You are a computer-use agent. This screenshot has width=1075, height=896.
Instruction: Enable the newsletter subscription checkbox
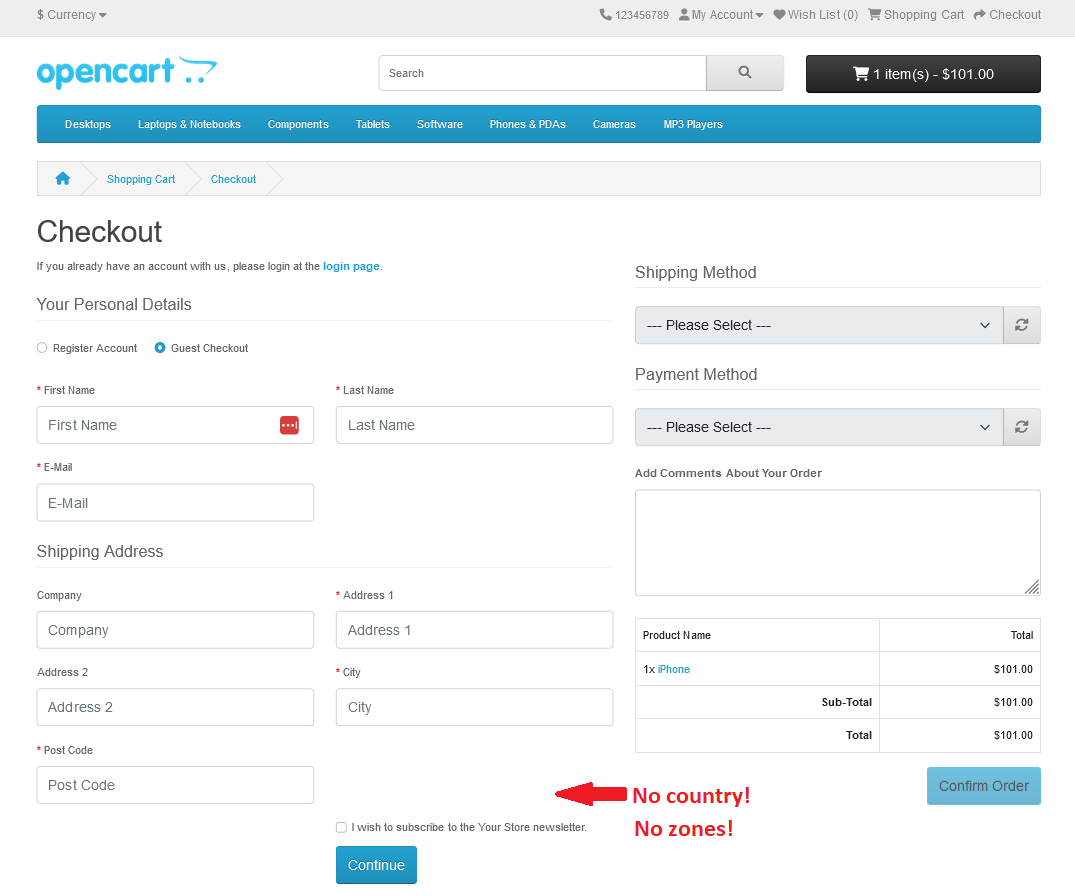point(341,827)
